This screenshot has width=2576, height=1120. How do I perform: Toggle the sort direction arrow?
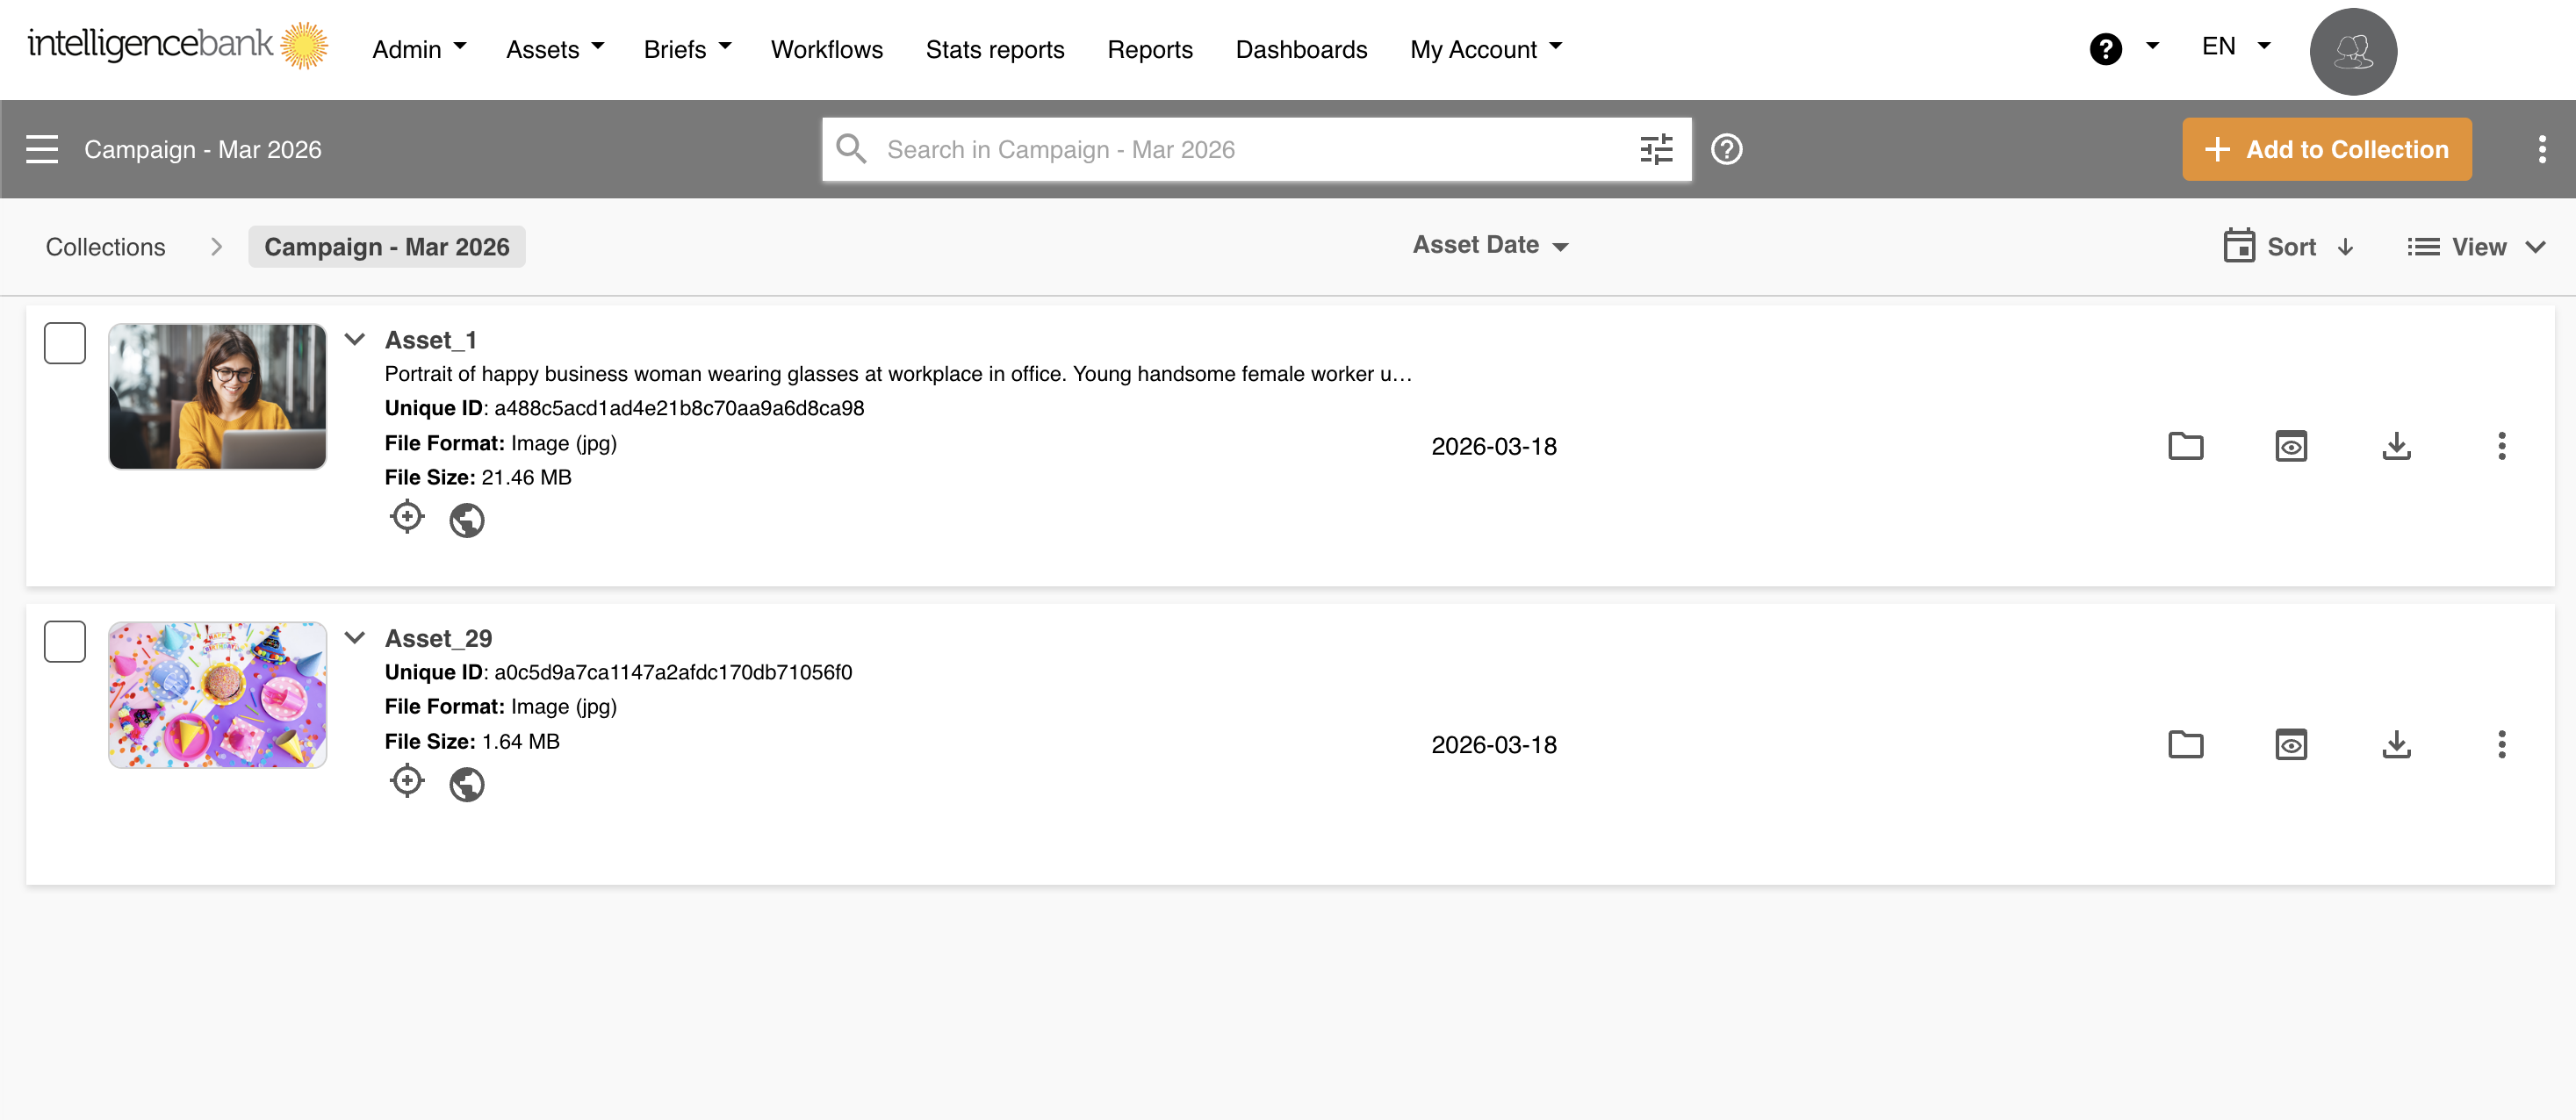(2345, 247)
